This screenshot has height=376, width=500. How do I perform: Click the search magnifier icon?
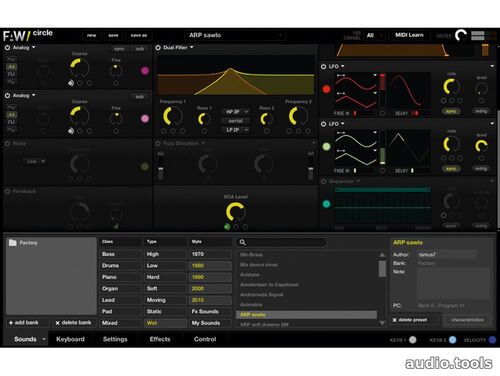(x=243, y=242)
